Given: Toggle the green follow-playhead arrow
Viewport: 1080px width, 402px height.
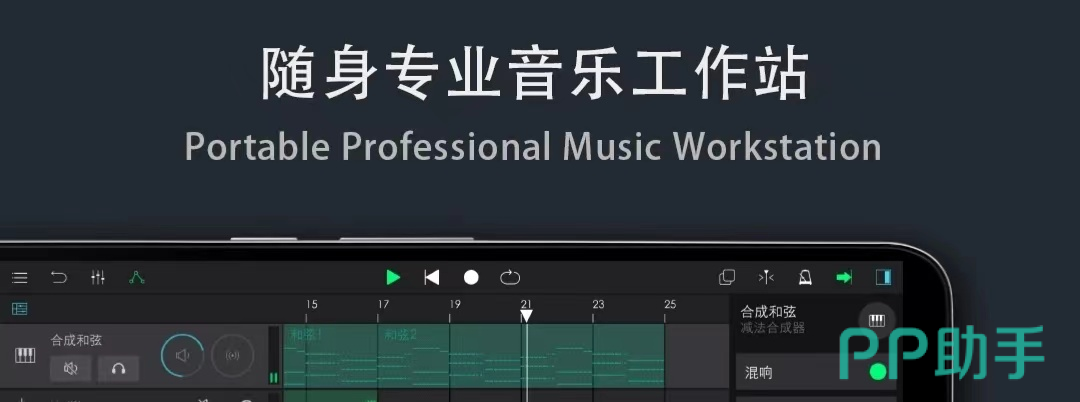Looking at the screenshot, I should (844, 277).
